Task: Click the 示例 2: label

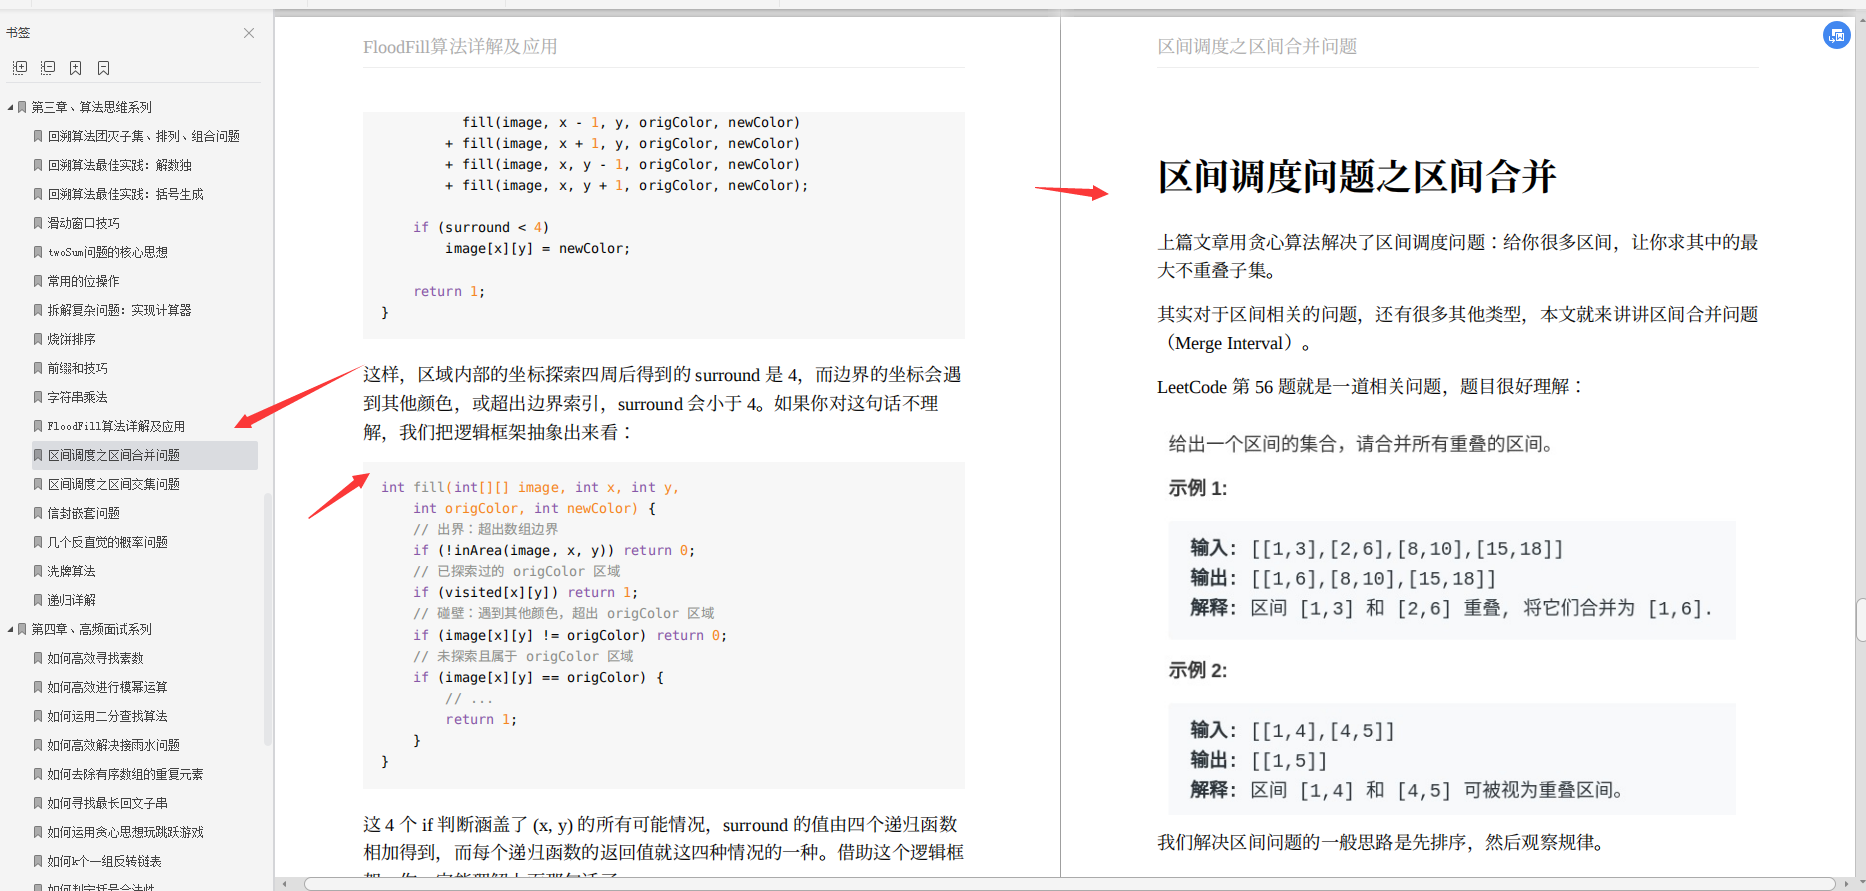Action: 1198,670
